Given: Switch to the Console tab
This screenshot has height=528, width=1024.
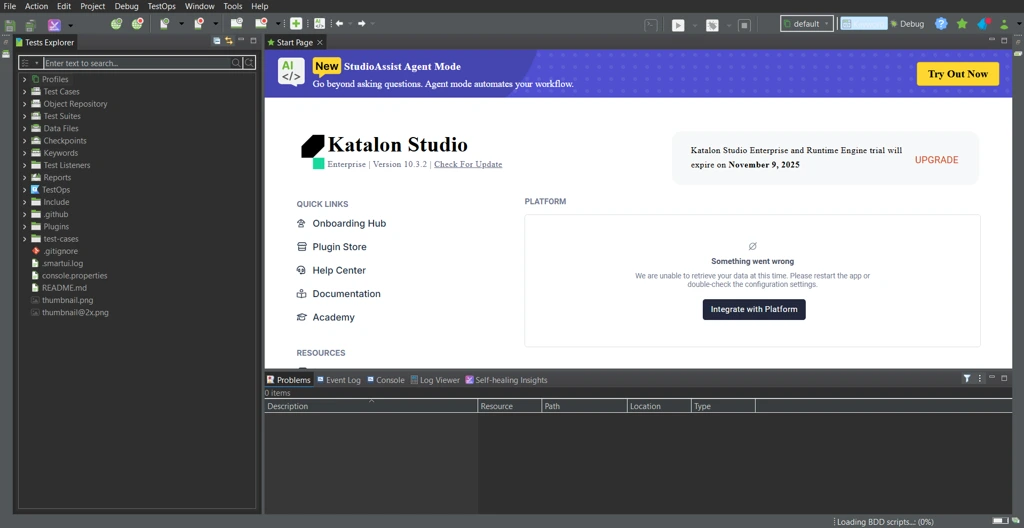Looking at the screenshot, I should pyautogui.click(x=386, y=380).
